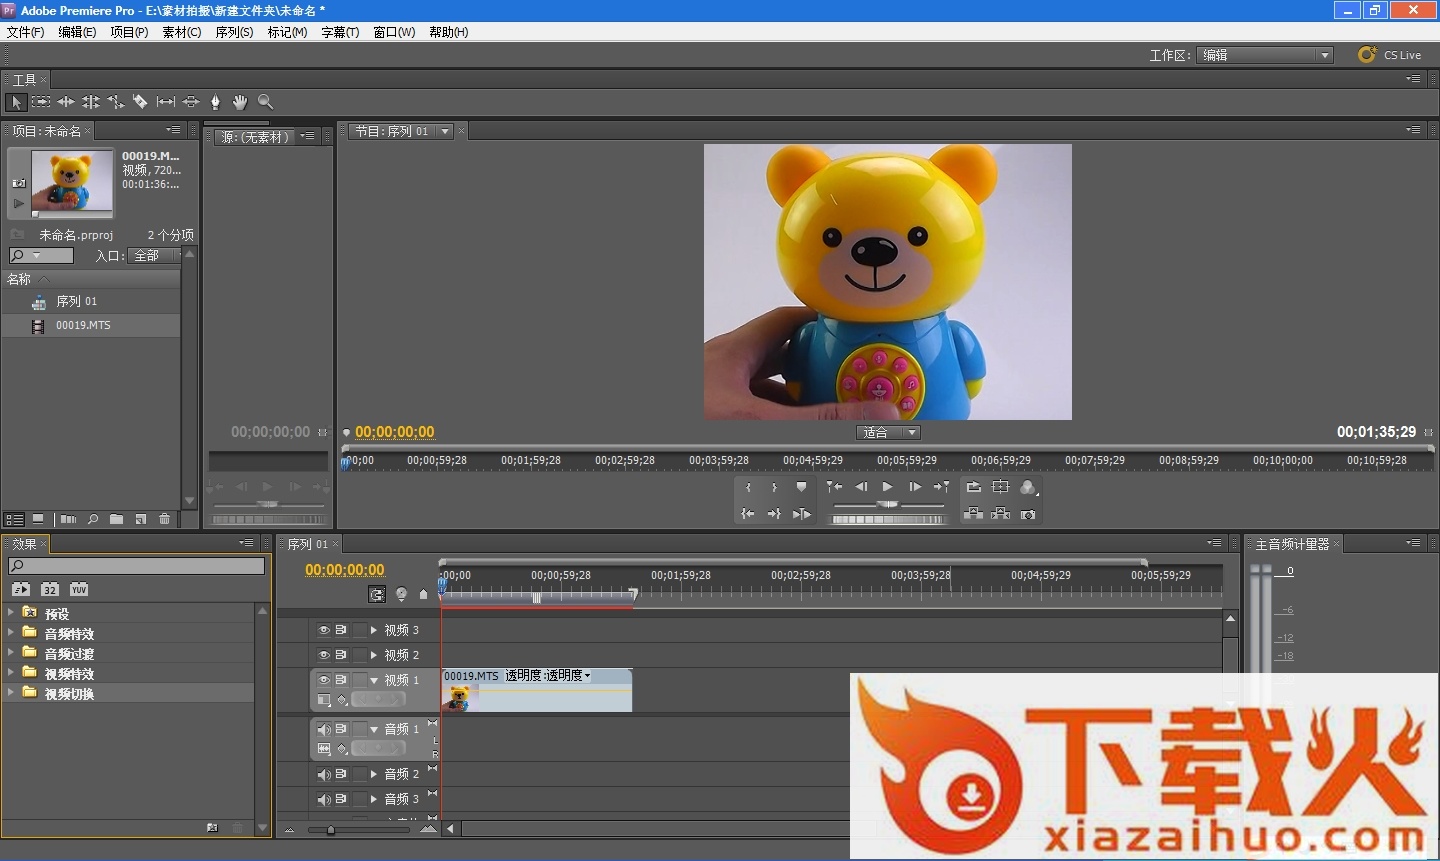The image size is (1440, 861).
Task: Select the Zoom magnifier tool
Action: point(265,102)
